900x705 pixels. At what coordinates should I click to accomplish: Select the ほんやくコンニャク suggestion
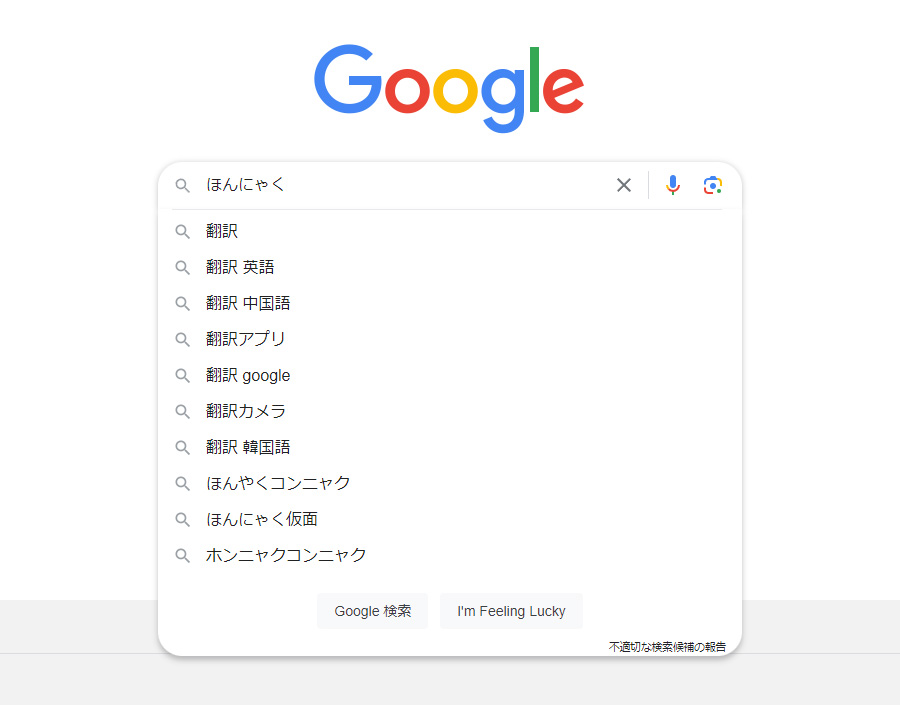(278, 483)
